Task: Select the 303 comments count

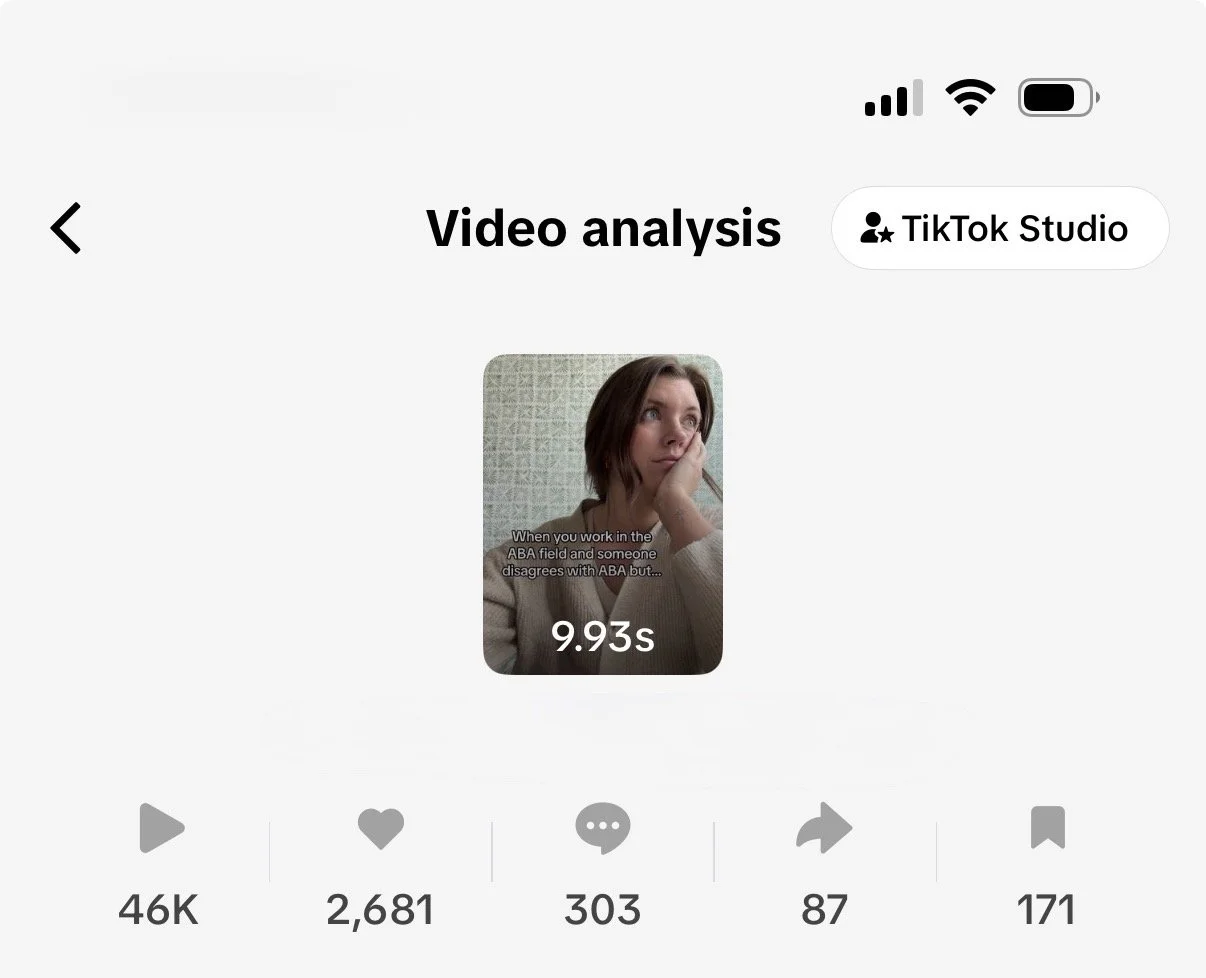Action: 603,910
